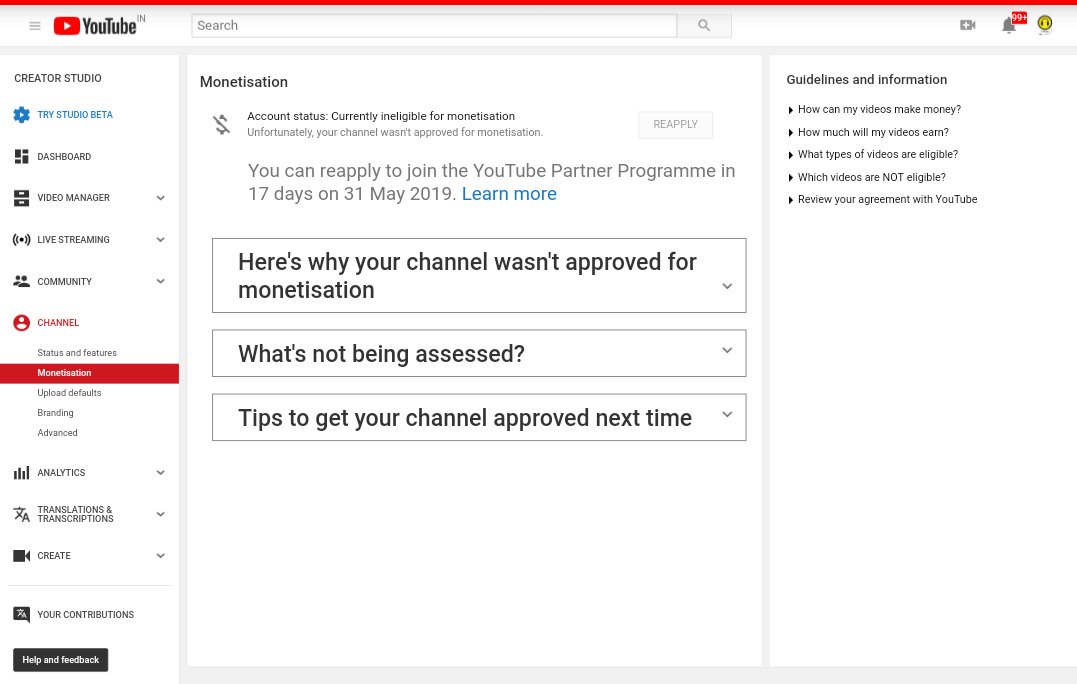Click the CREATOR STUDIO heading
1077x684 pixels.
[x=58, y=78]
